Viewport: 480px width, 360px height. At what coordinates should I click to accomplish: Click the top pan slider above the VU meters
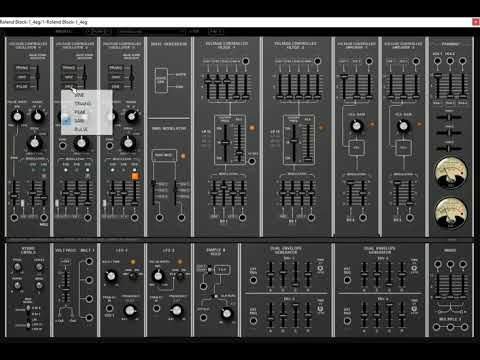(x=449, y=117)
